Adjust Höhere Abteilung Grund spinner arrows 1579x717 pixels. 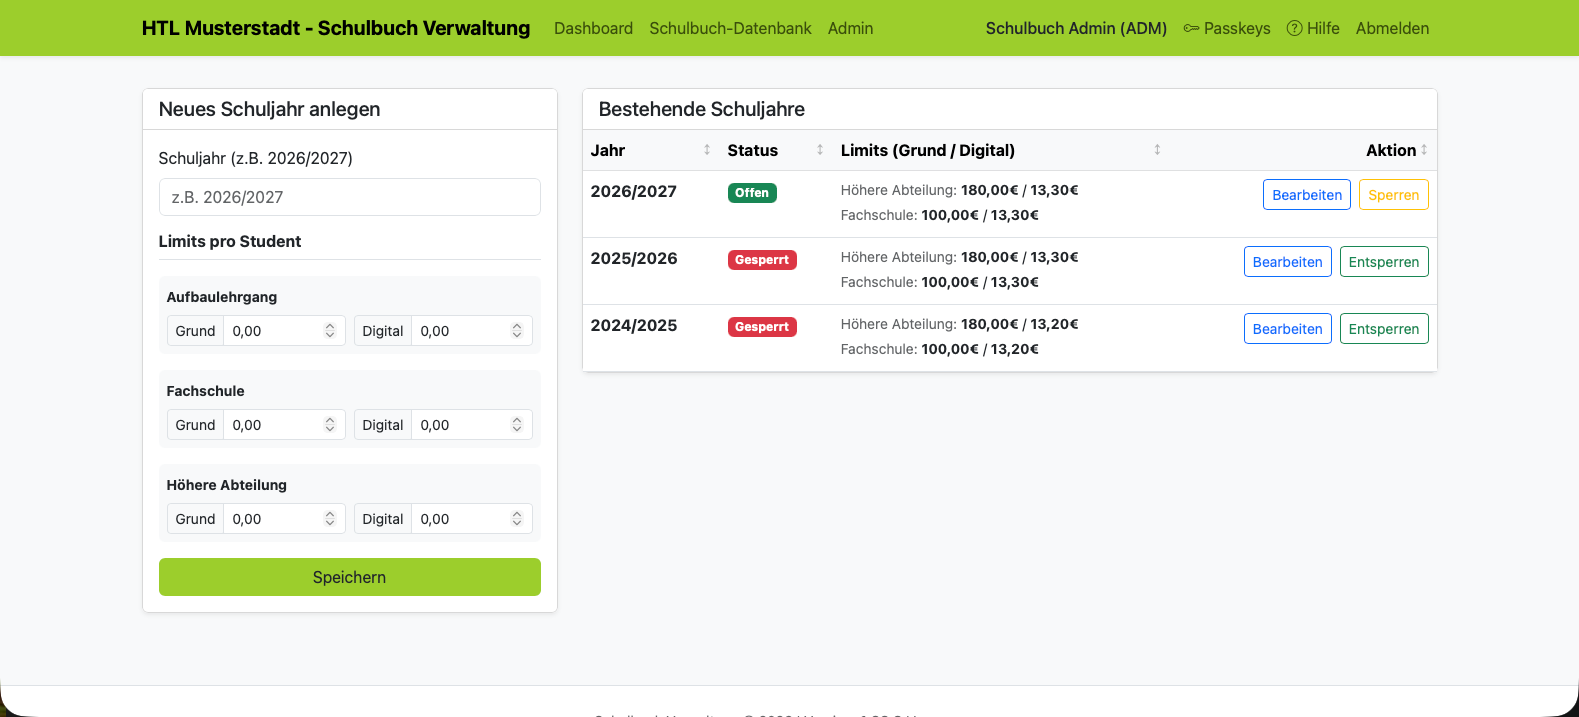[x=330, y=519]
